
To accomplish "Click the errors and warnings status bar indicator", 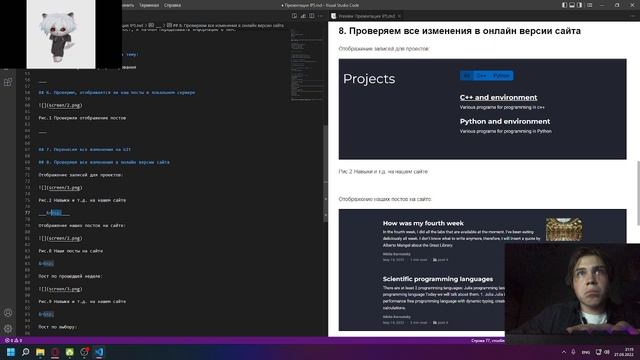I will [13, 340].
